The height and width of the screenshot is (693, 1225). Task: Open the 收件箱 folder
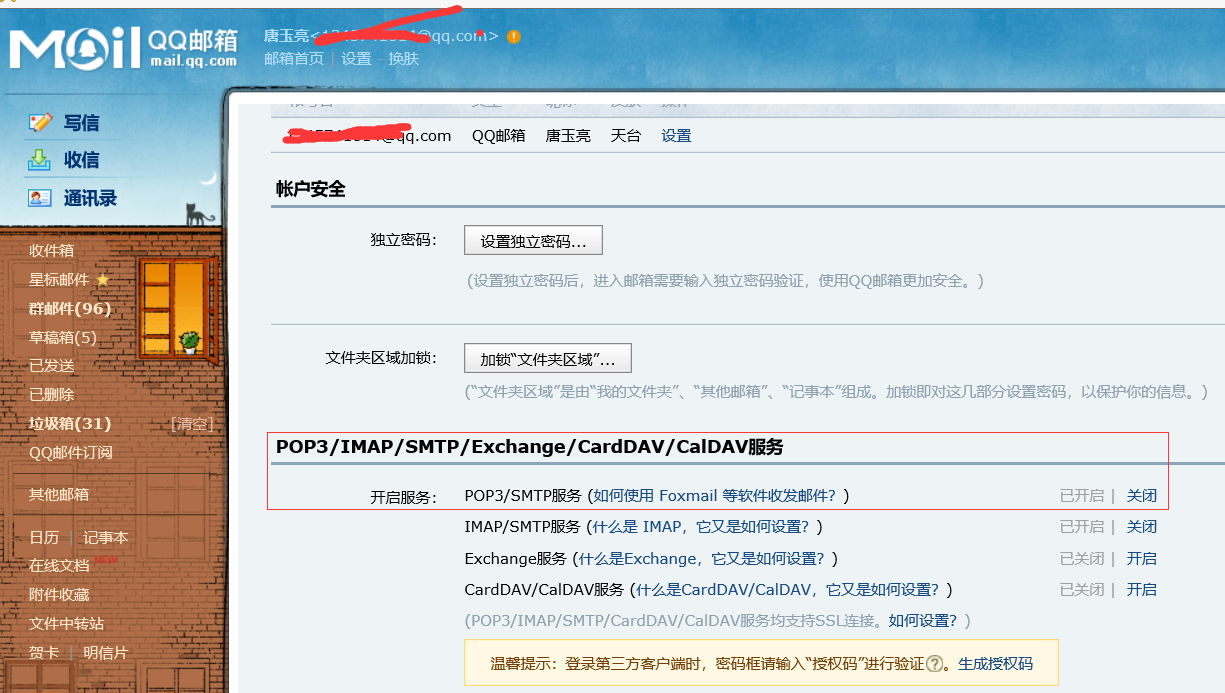click(51, 251)
